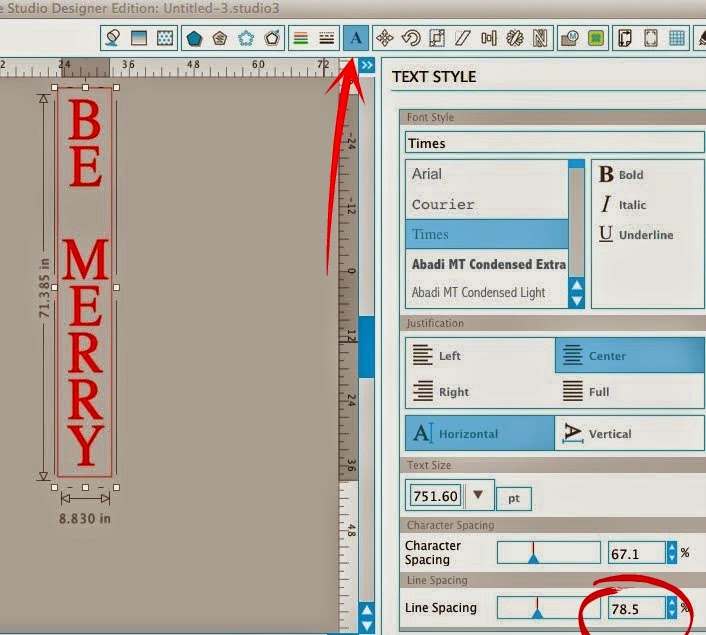The height and width of the screenshot is (635, 706).
Task: Choose Arial from font list
Action: coord(487,174)
